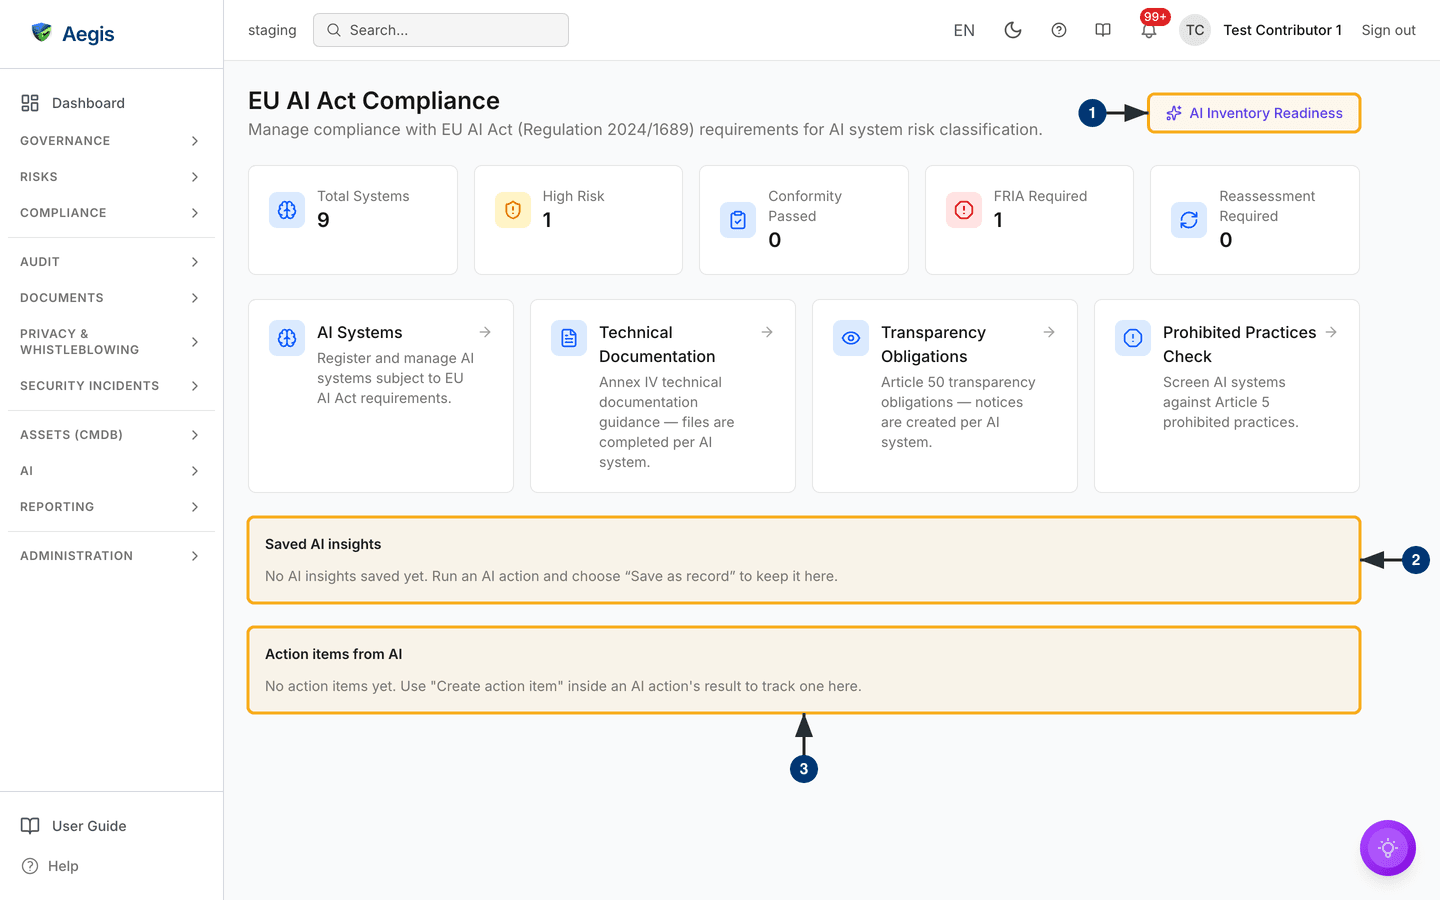Expand the DOCUMENTS sidebar section
The image size is (1440, 900).
point(111,298)
